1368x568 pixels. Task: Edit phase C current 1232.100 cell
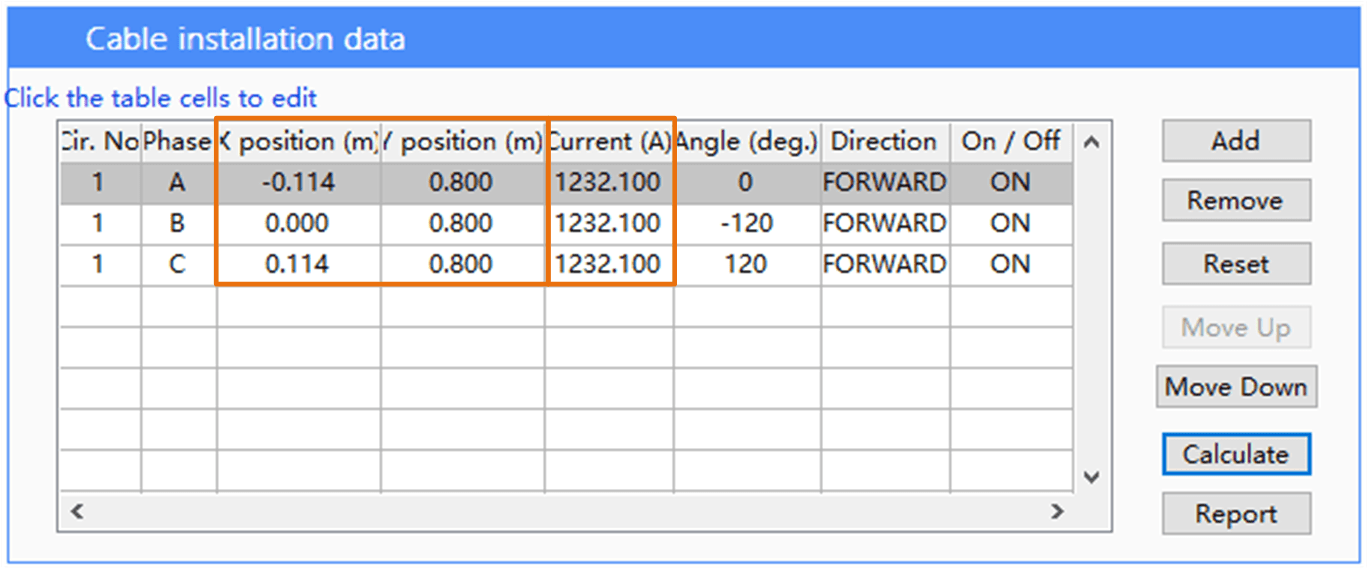point(609,264)
